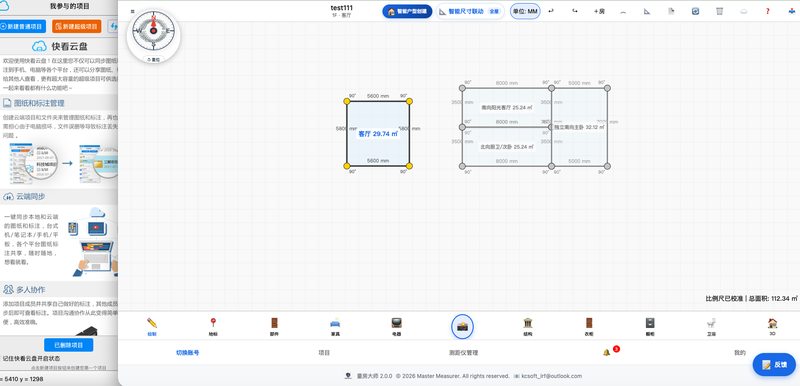The height and width of the screenshot is (386, 800).
Task: Click the 智能户型创建 button
Action: [x=407, y=11]
